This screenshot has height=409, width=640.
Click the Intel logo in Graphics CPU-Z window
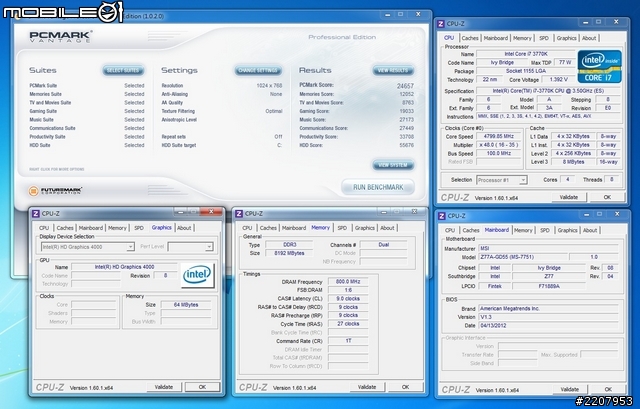[197, 275]
